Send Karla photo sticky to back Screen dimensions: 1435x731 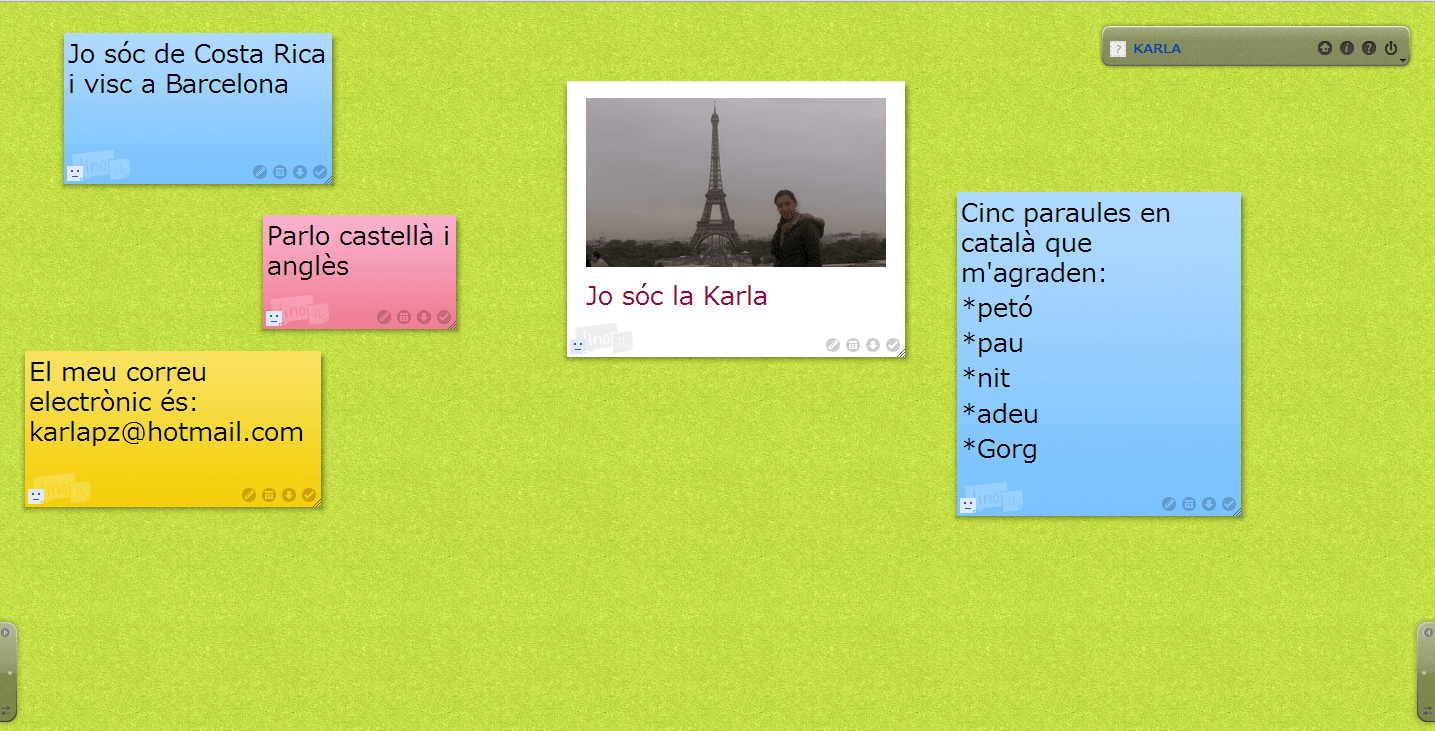pyautogui.click(x=873, y=345)
